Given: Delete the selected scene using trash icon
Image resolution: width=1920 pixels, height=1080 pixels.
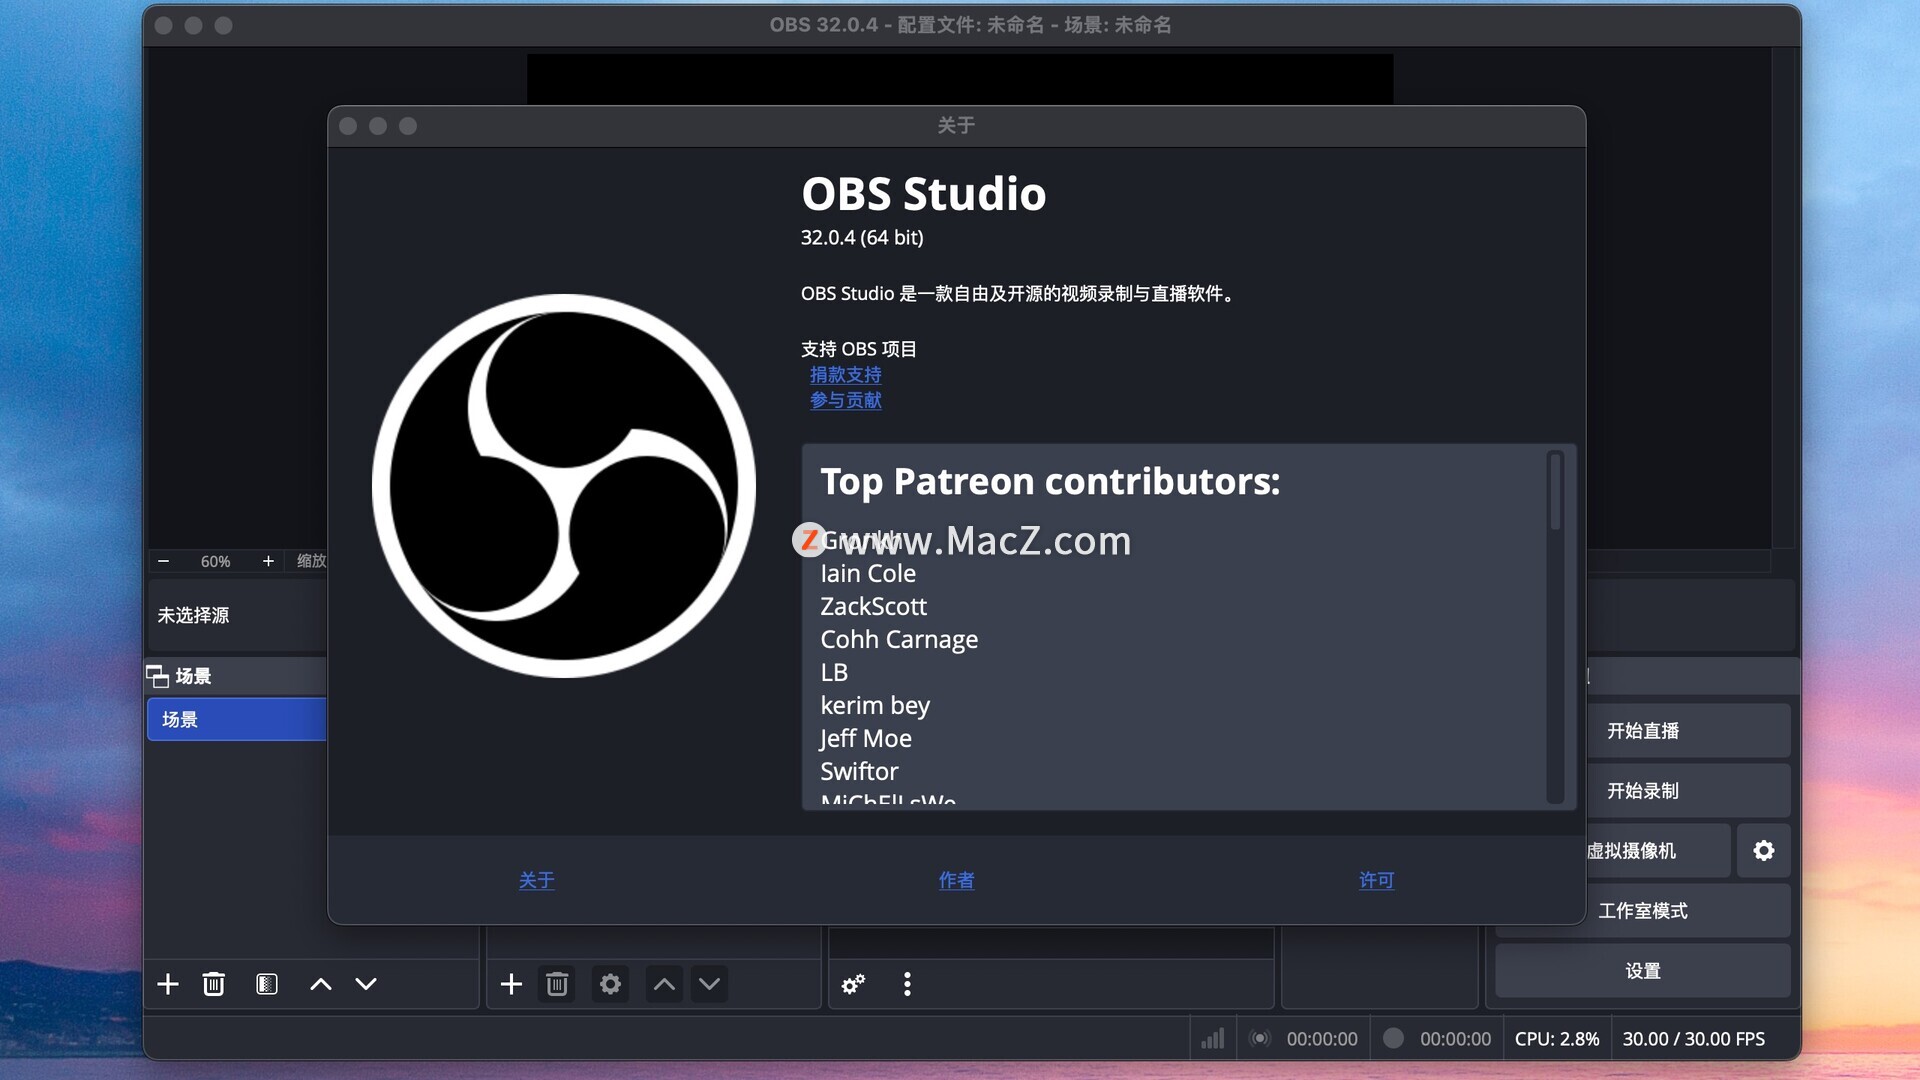Looking at the screenshot, I should point(213,984).
